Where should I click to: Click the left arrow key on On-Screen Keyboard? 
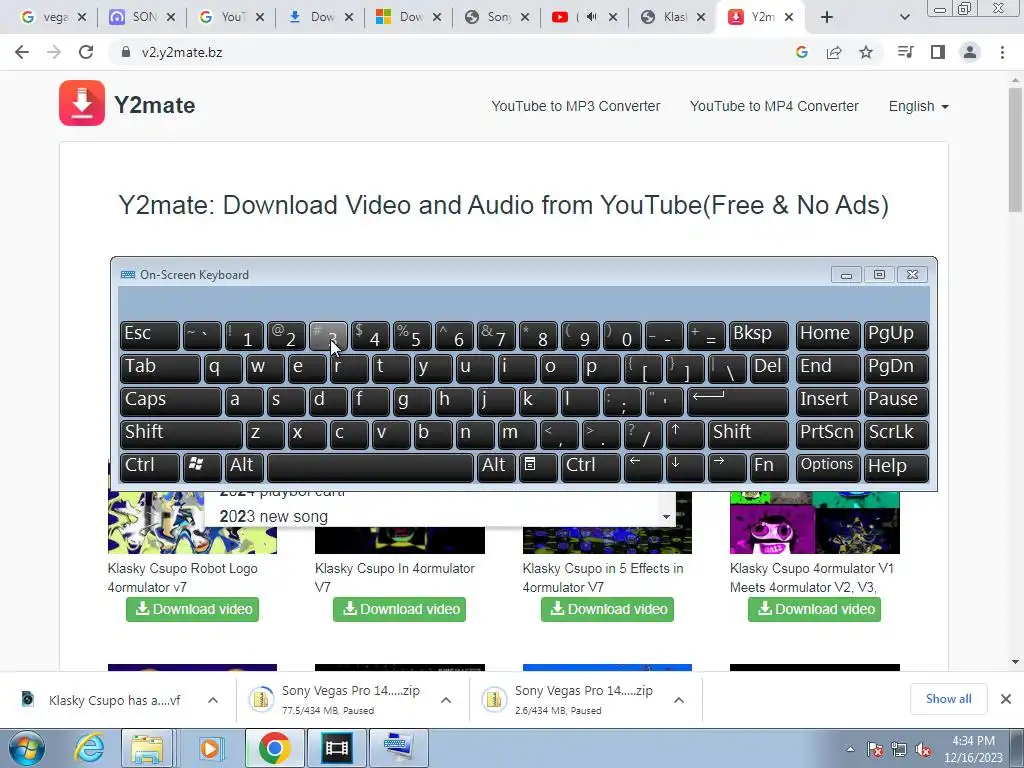pos(643,468)
